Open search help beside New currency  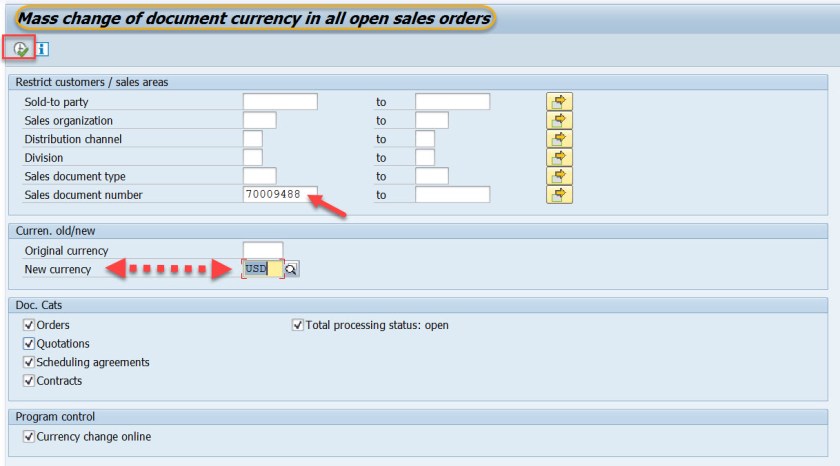point(291,269)
